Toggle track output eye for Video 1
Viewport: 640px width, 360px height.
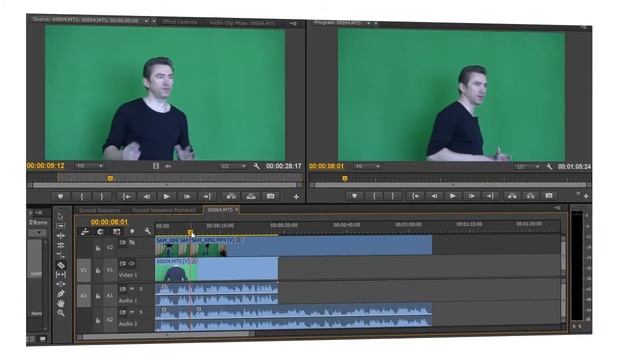coord(132,264)
